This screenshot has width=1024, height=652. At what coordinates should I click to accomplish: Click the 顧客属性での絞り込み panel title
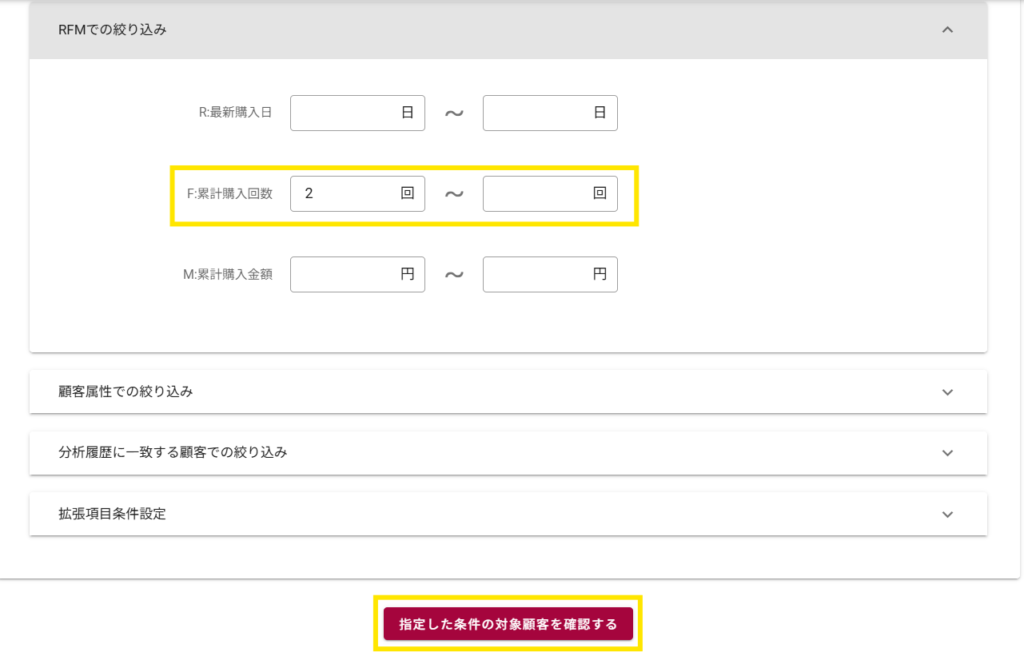click(126, 392)
